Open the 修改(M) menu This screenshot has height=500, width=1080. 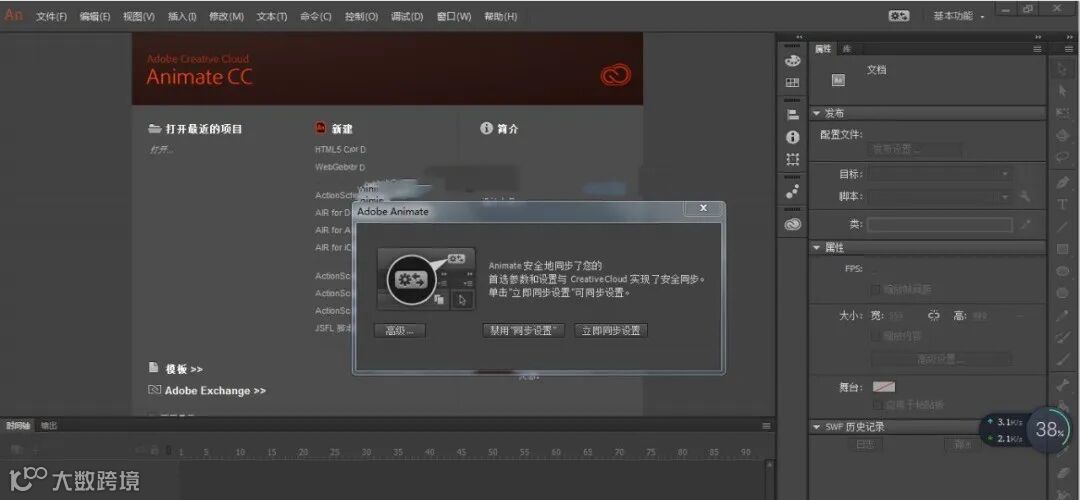point(227,17)
